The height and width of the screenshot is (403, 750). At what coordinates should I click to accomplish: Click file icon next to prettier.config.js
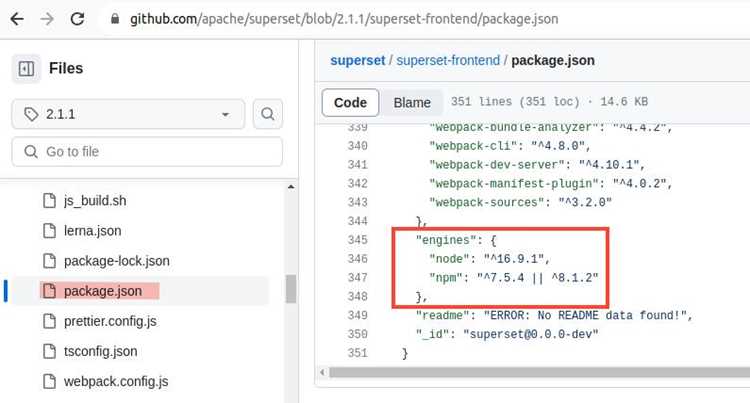coord(49,321)
